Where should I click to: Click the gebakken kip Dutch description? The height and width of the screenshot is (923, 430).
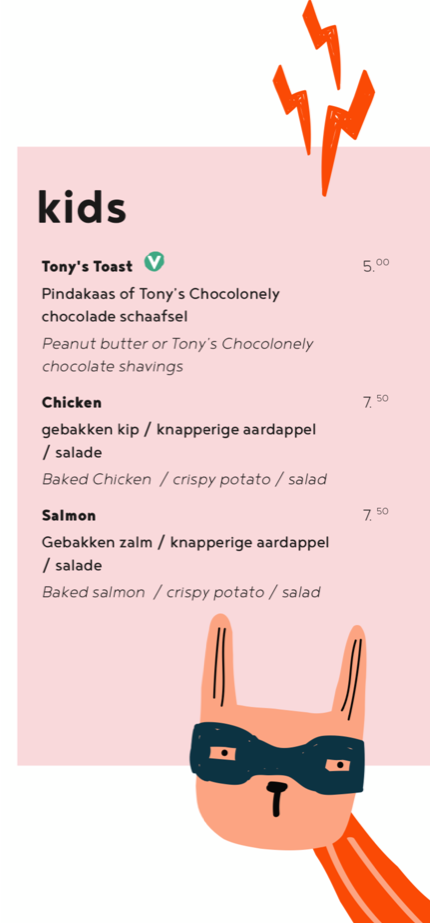tap(179, 441)
